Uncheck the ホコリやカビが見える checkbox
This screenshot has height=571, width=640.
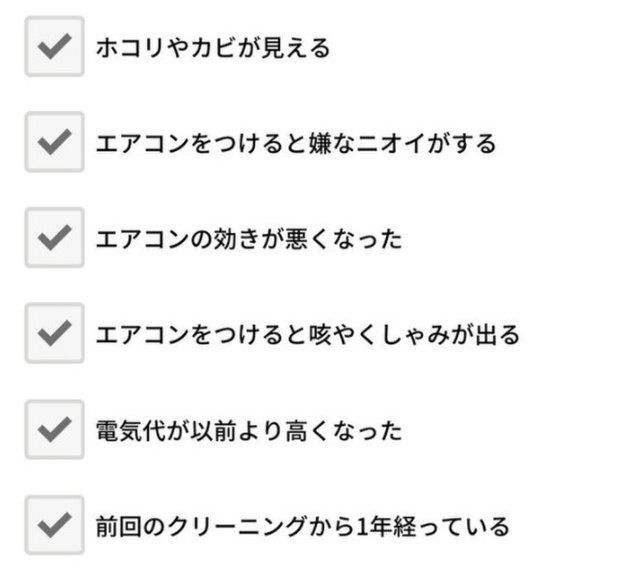pyautogui.click(x=54, y=46)
